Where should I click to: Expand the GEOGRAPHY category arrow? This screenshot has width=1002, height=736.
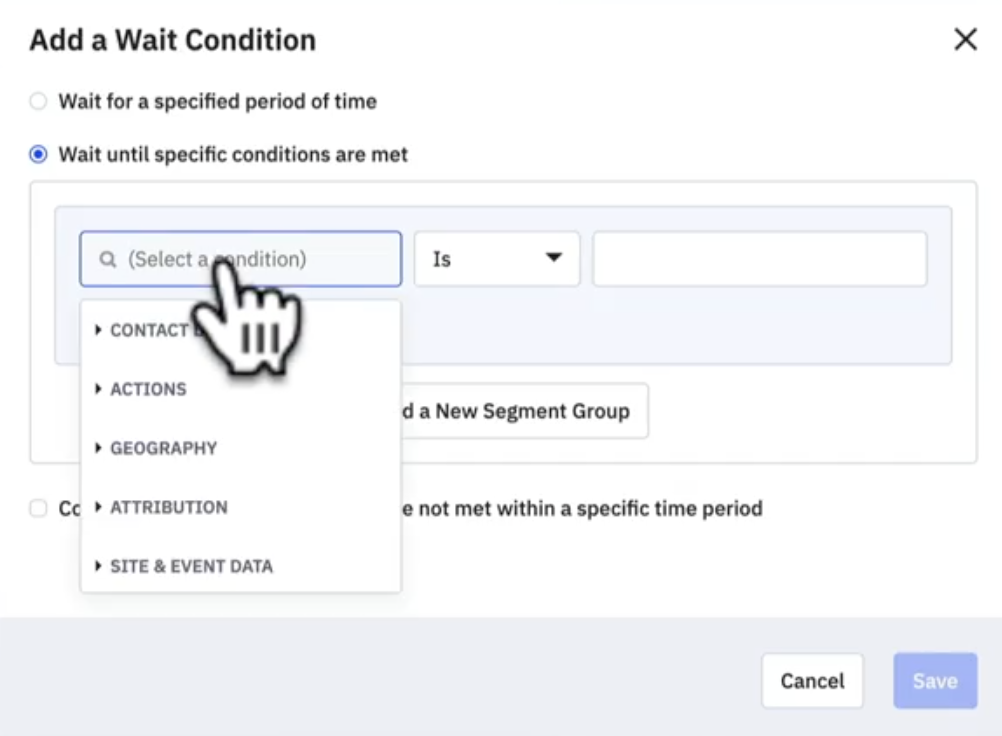point(98,448)
